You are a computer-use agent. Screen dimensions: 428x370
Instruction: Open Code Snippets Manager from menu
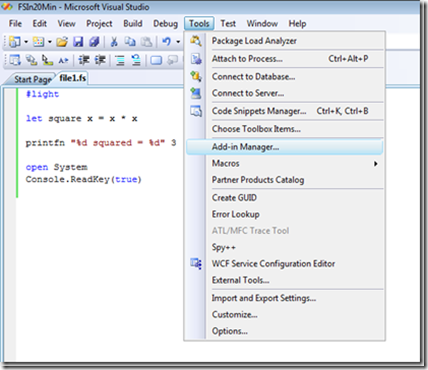click(x=285, y=111)
